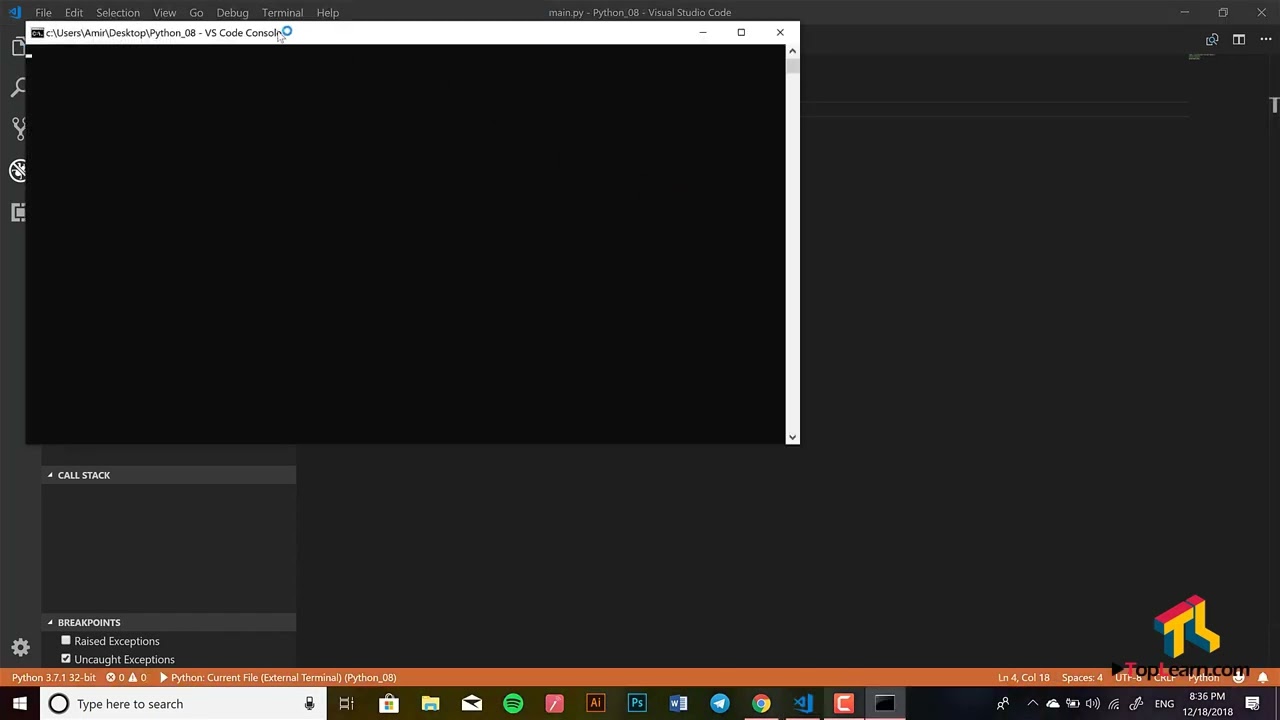Click the battery icon in the system tray
The image size is (1280, 720).
(x=1072, y=704)
